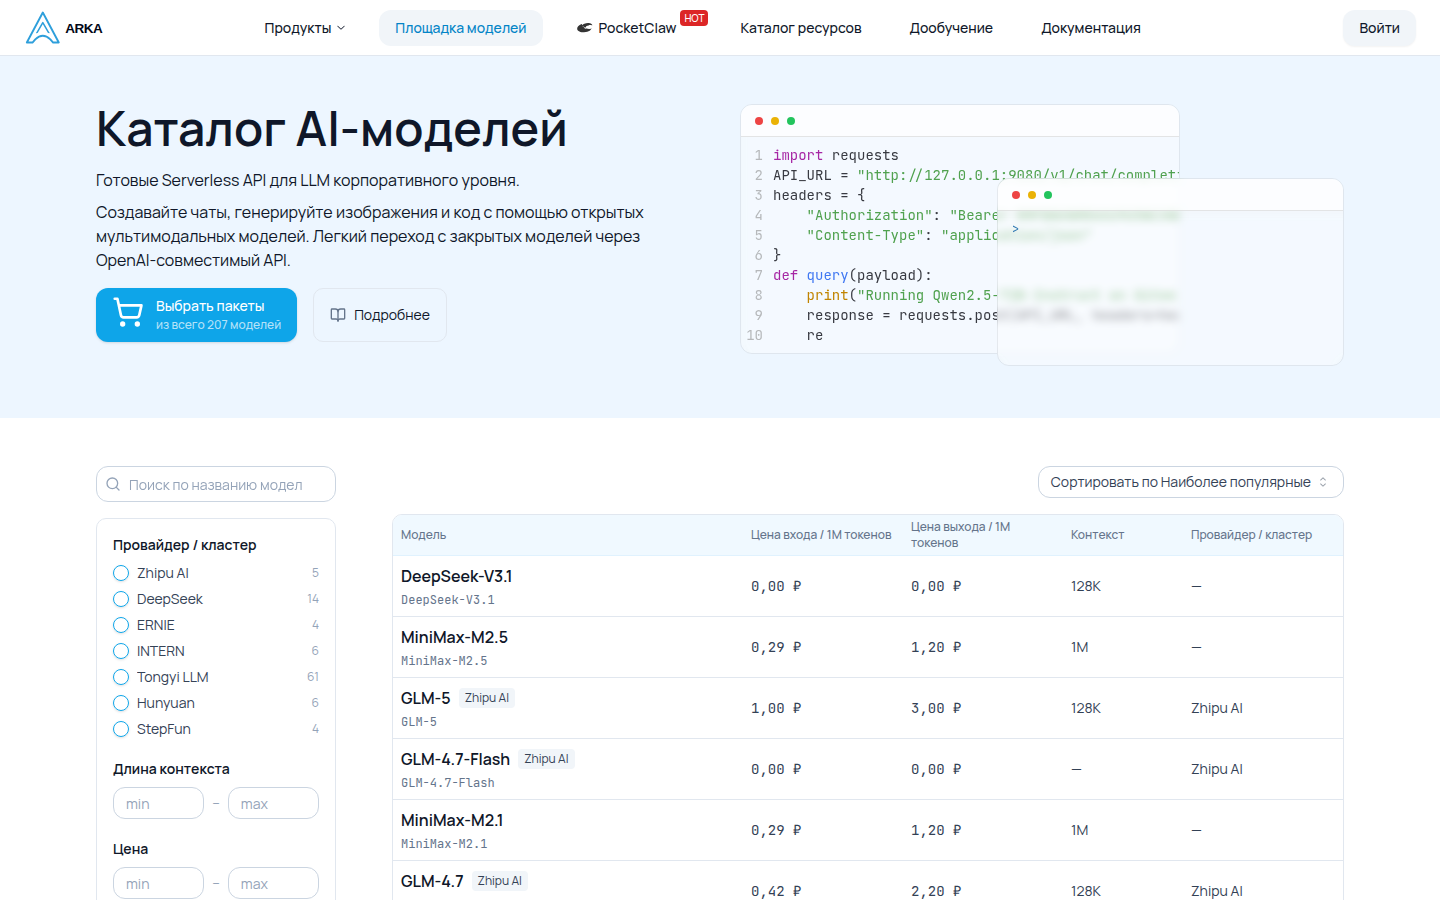
Task: Click the Выбрать пакеты button
Action: [x=196, y=315]
